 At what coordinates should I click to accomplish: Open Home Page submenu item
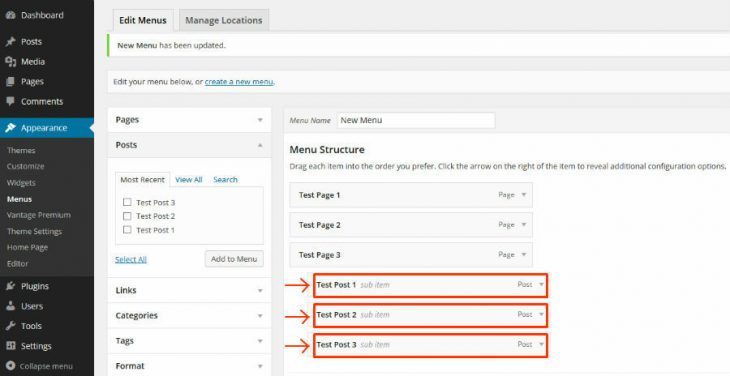tap(27, 248)
